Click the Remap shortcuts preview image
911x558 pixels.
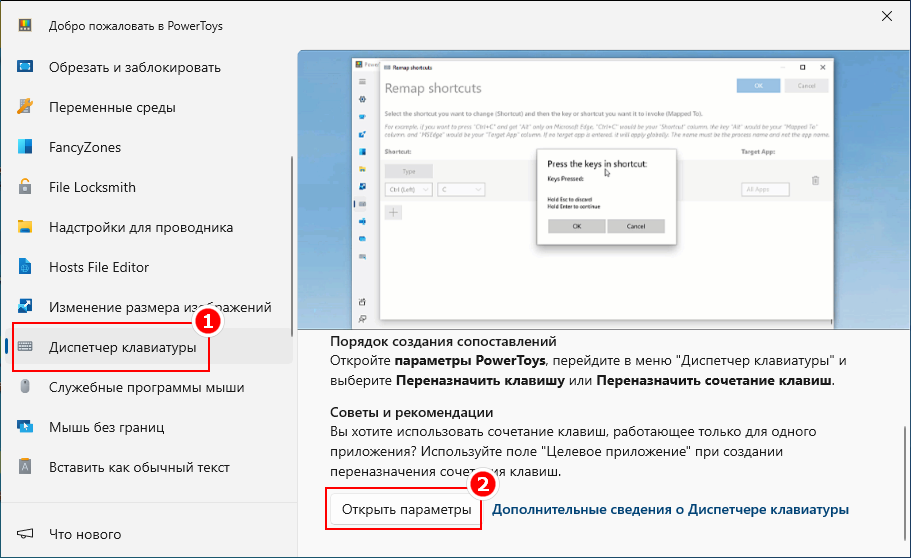[604, 189]
